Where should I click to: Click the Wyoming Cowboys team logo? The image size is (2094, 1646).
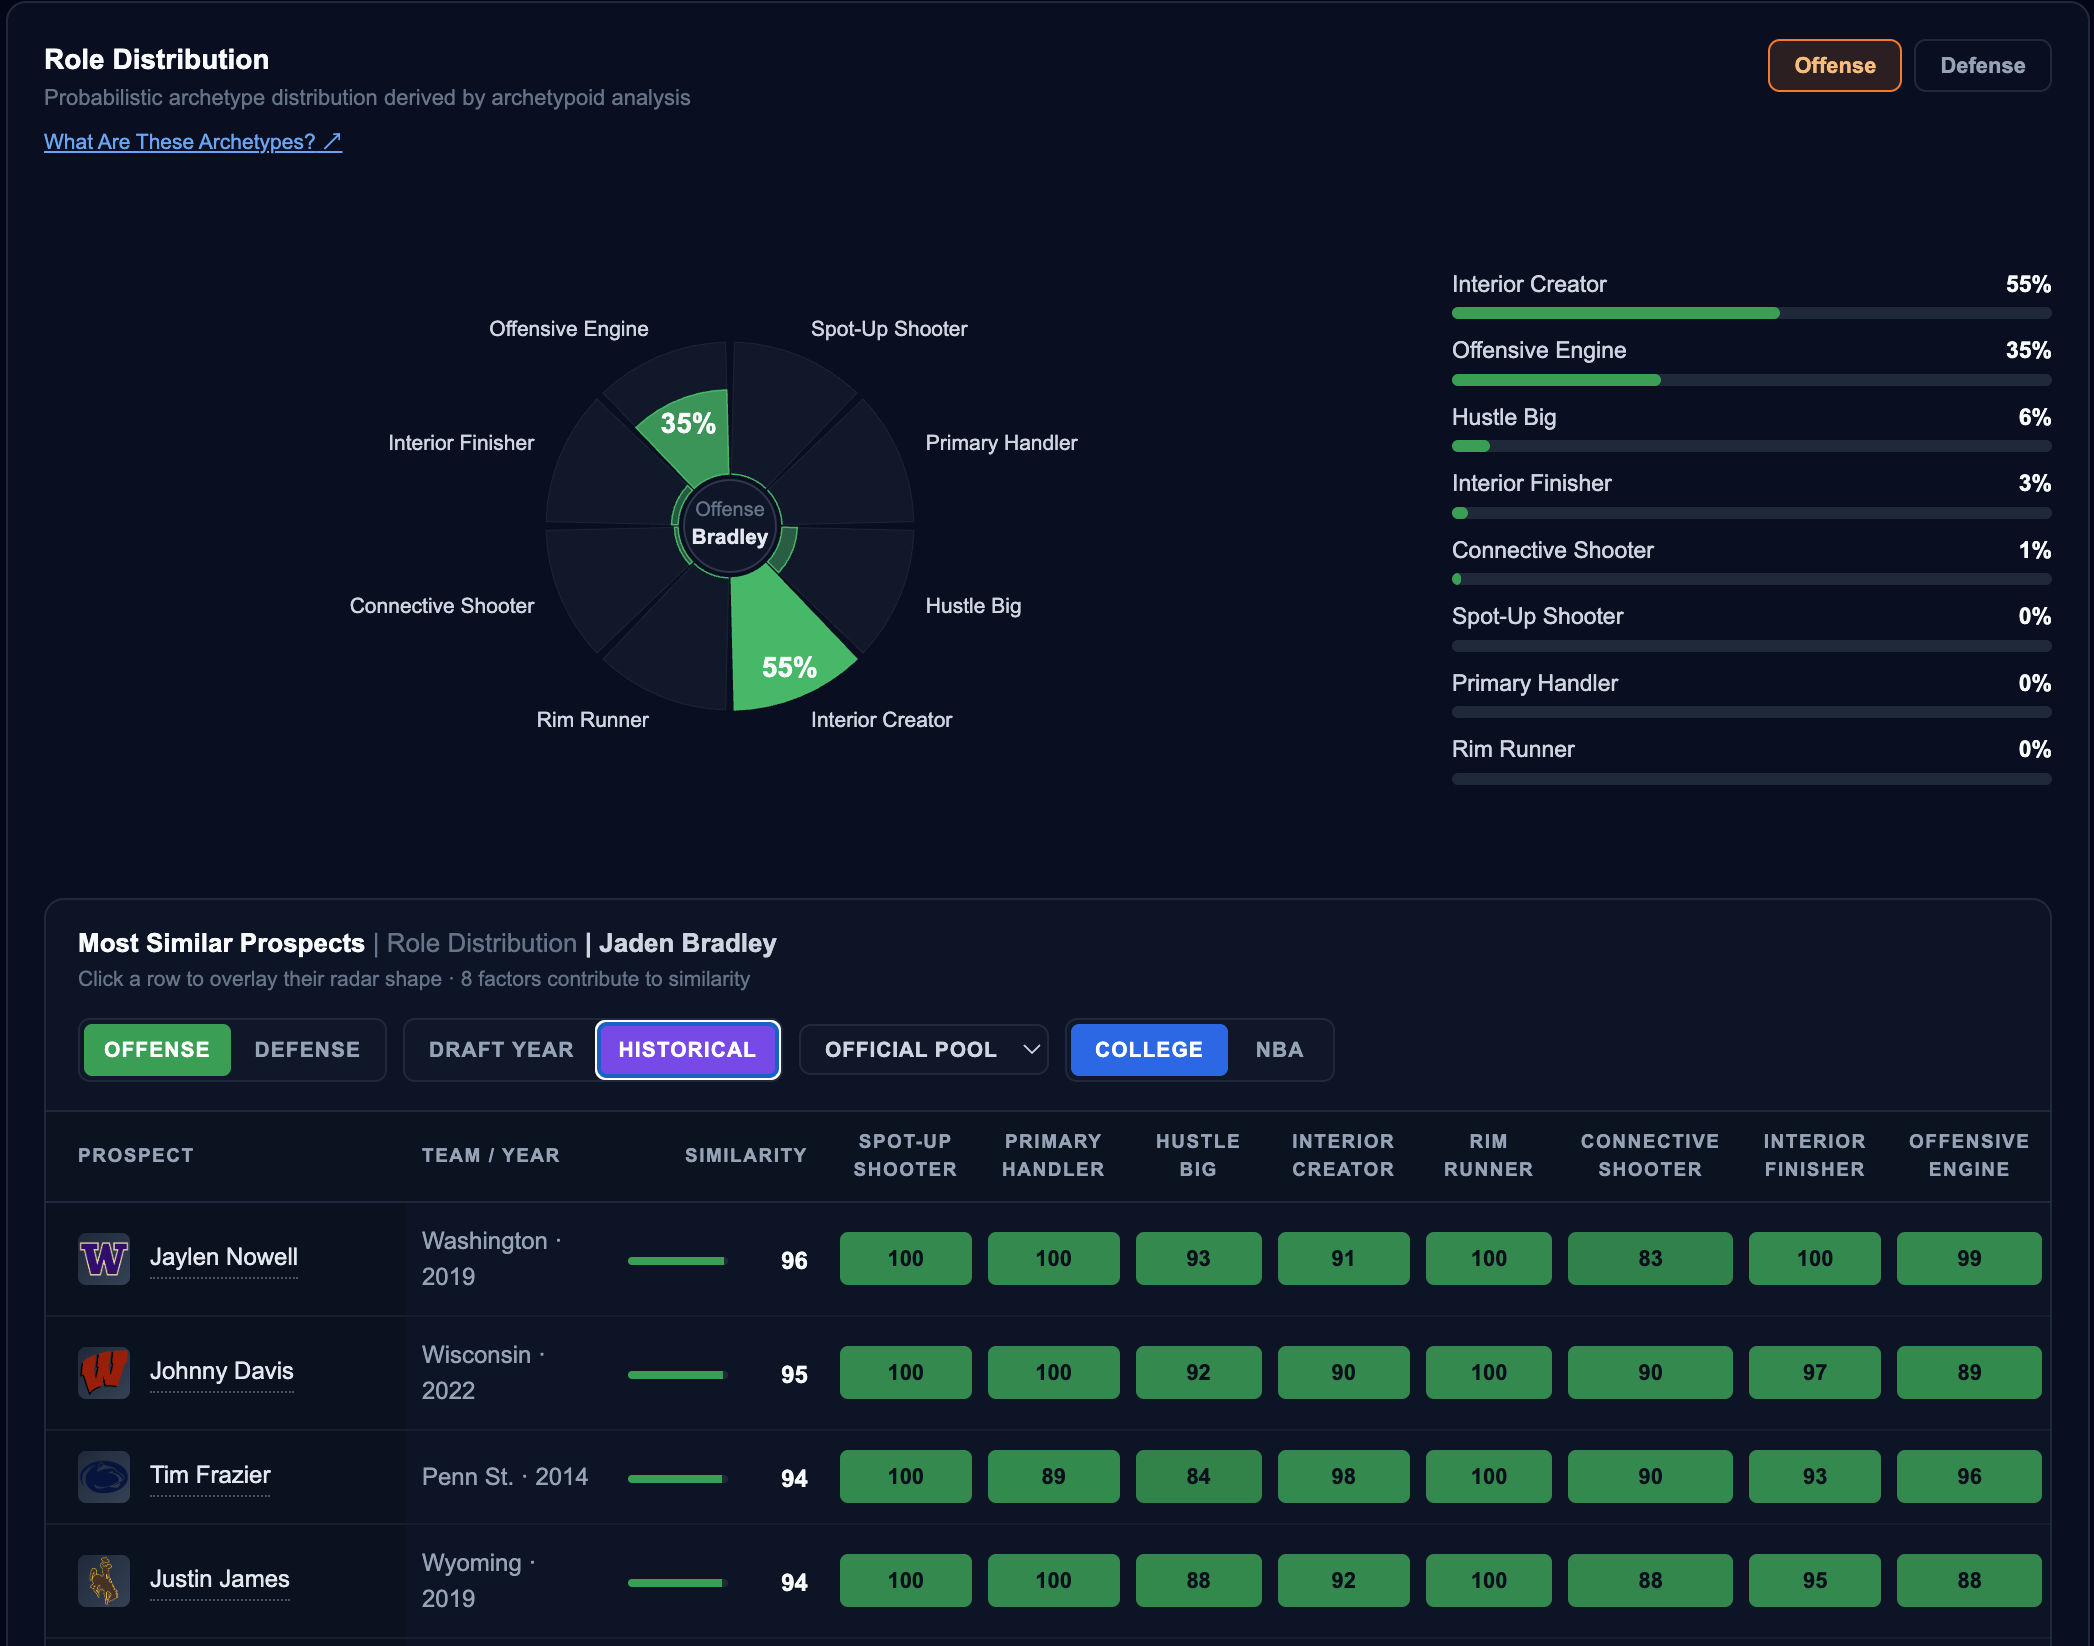104,1580
